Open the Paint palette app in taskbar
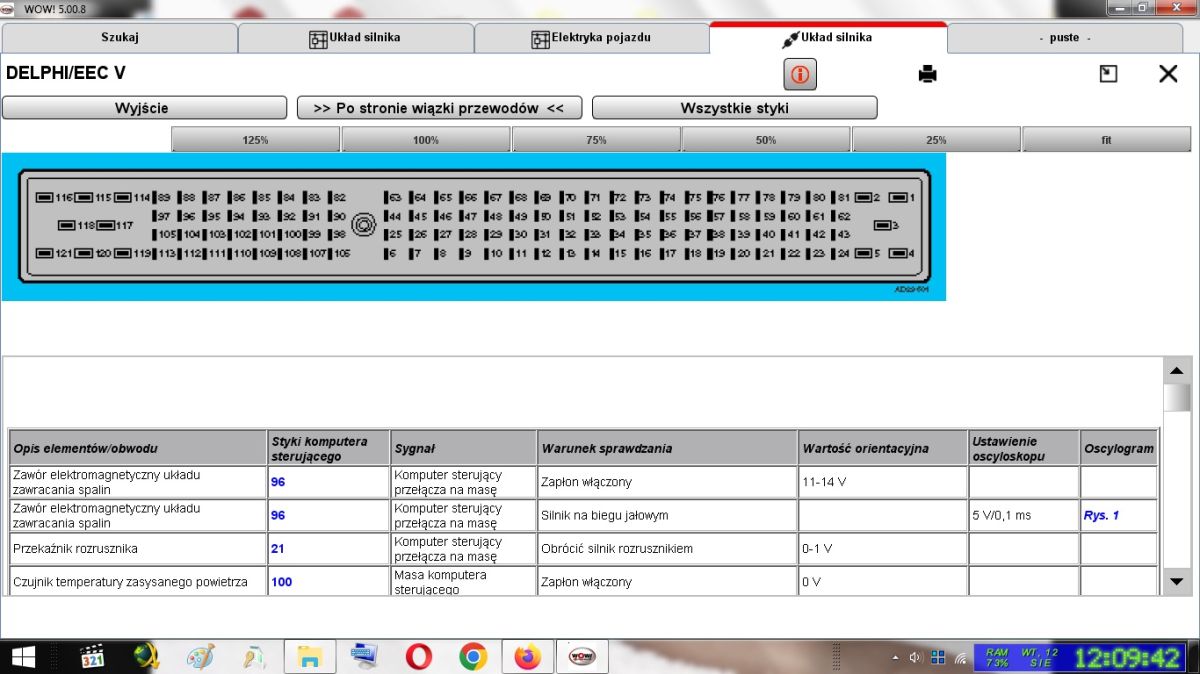 coord(201,657)
